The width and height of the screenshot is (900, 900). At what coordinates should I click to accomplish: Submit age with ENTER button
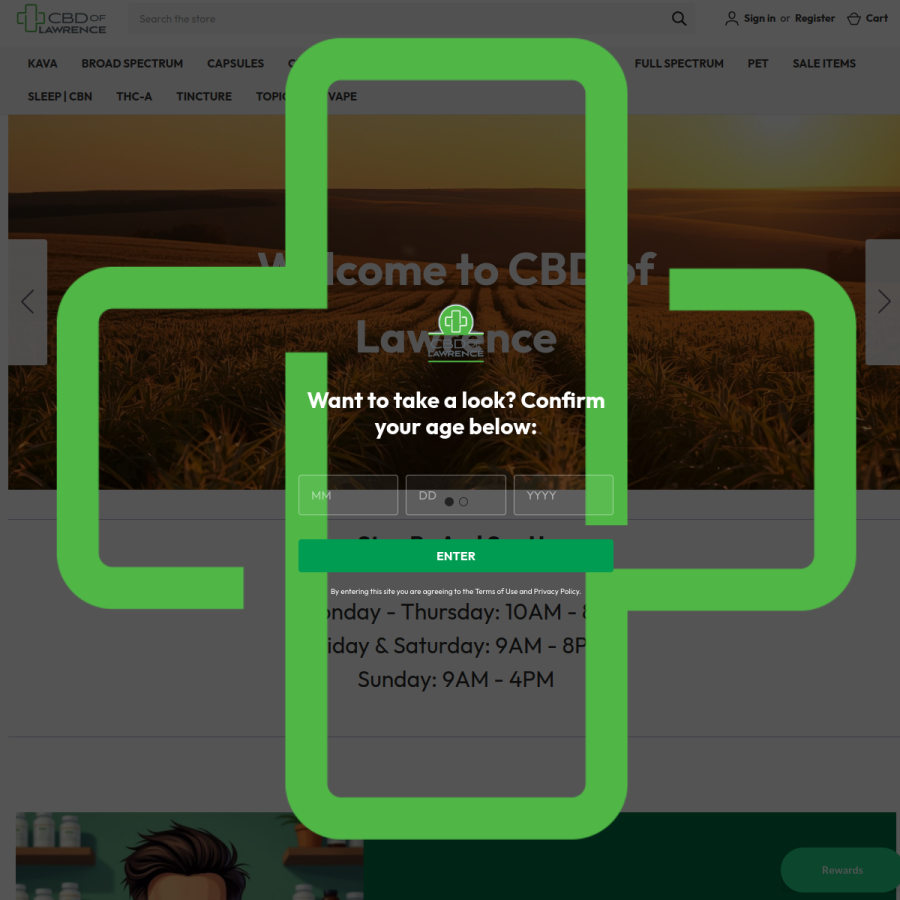pyautogui.click(x=456, y=556)
